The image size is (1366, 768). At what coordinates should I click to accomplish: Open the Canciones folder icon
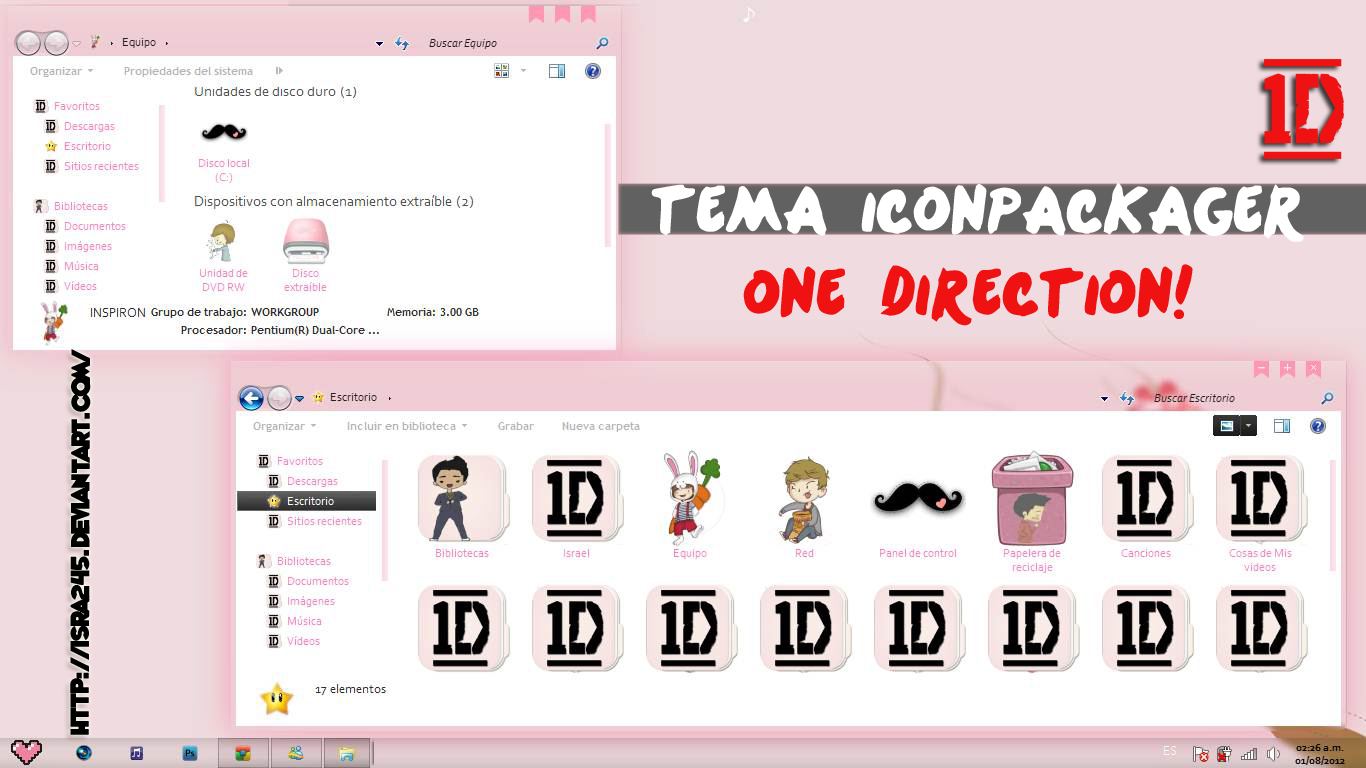[x=1146, y=500]
